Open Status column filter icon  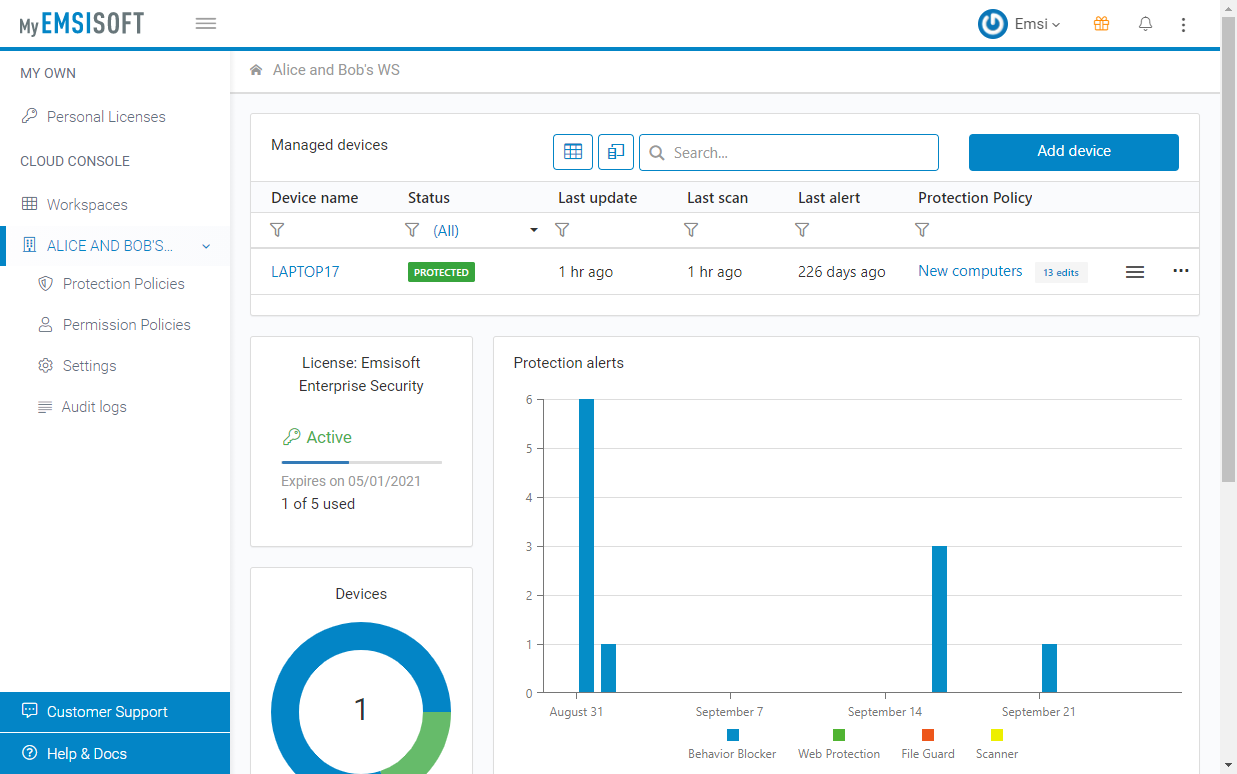pos(412,230)
